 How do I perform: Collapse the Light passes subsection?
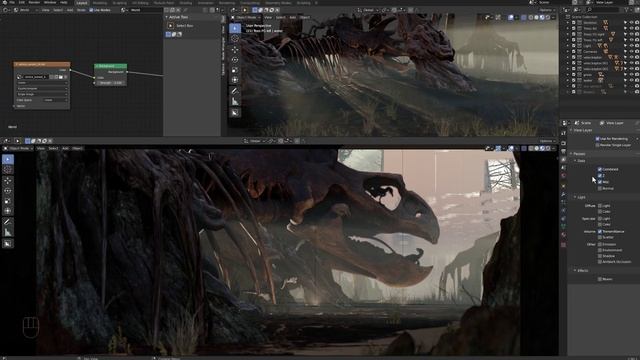(x=575, y=197)
